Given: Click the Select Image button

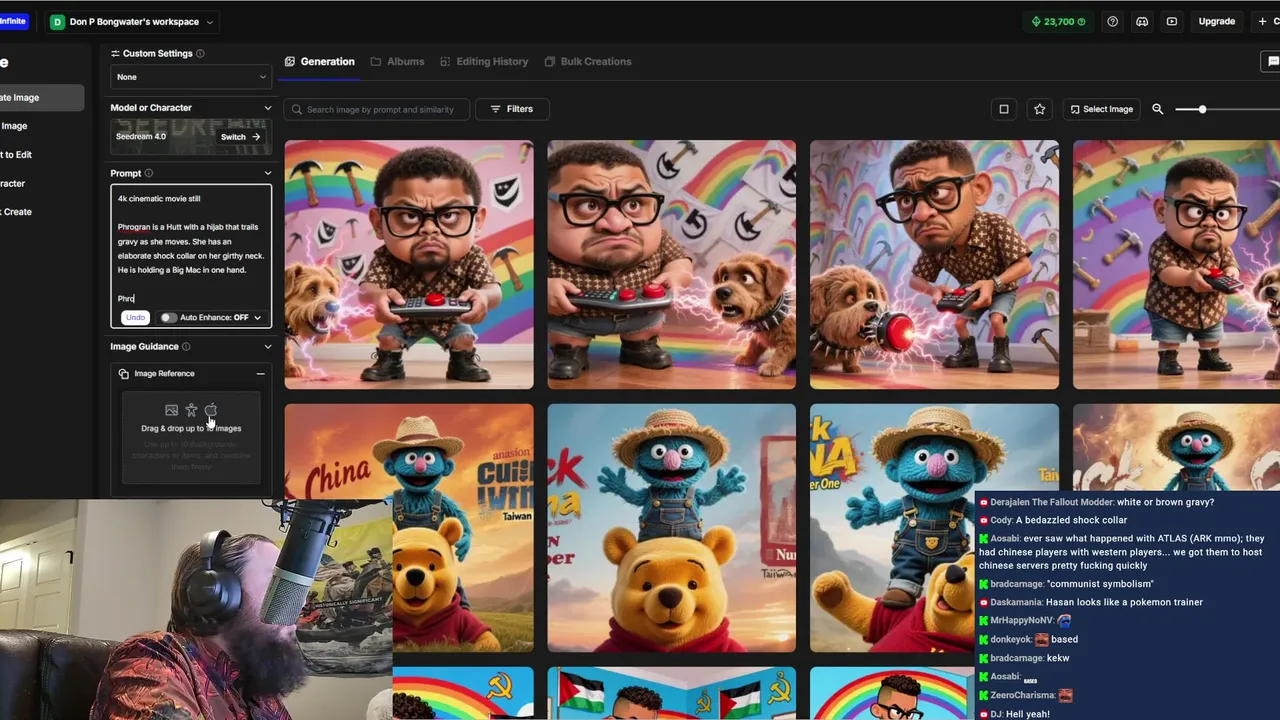Looking at the screenshot, I should pos(1101,109).
